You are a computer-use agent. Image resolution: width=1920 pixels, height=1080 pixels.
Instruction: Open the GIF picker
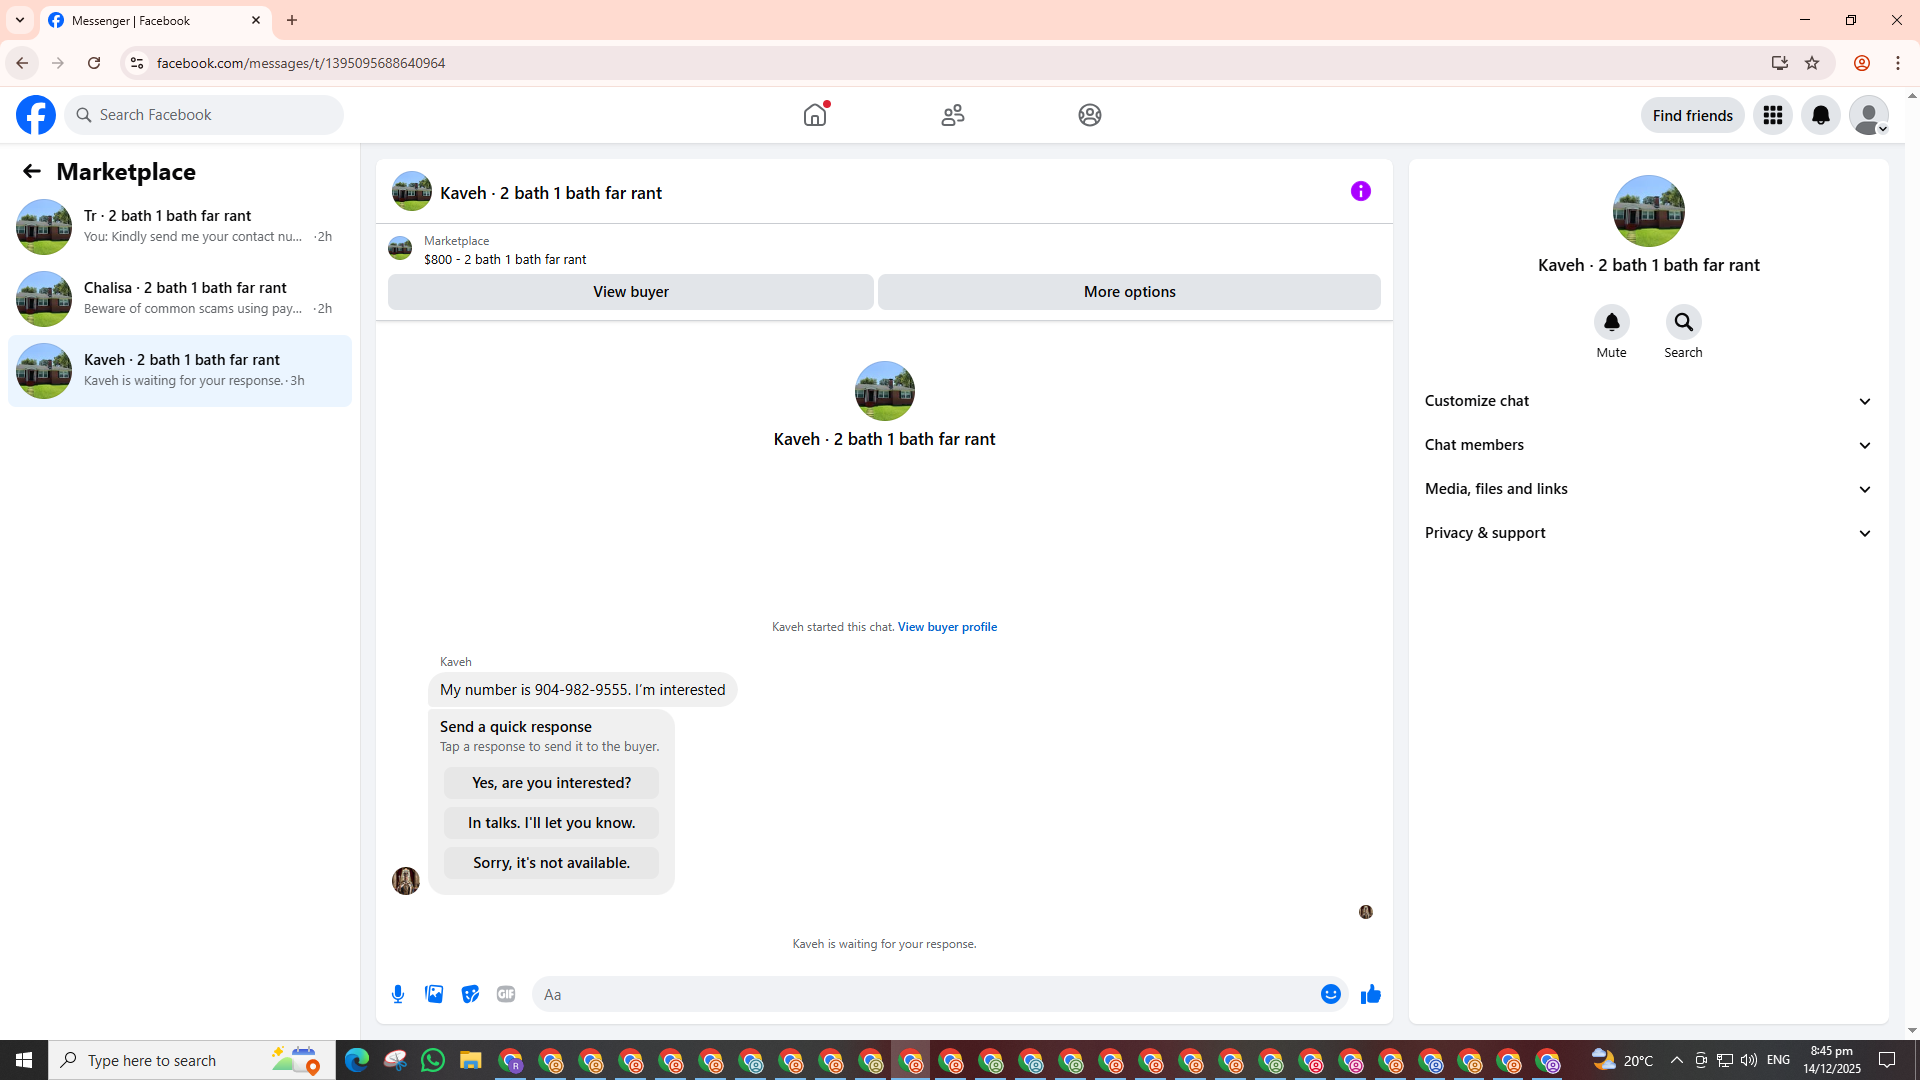click(x=506, y=994)
